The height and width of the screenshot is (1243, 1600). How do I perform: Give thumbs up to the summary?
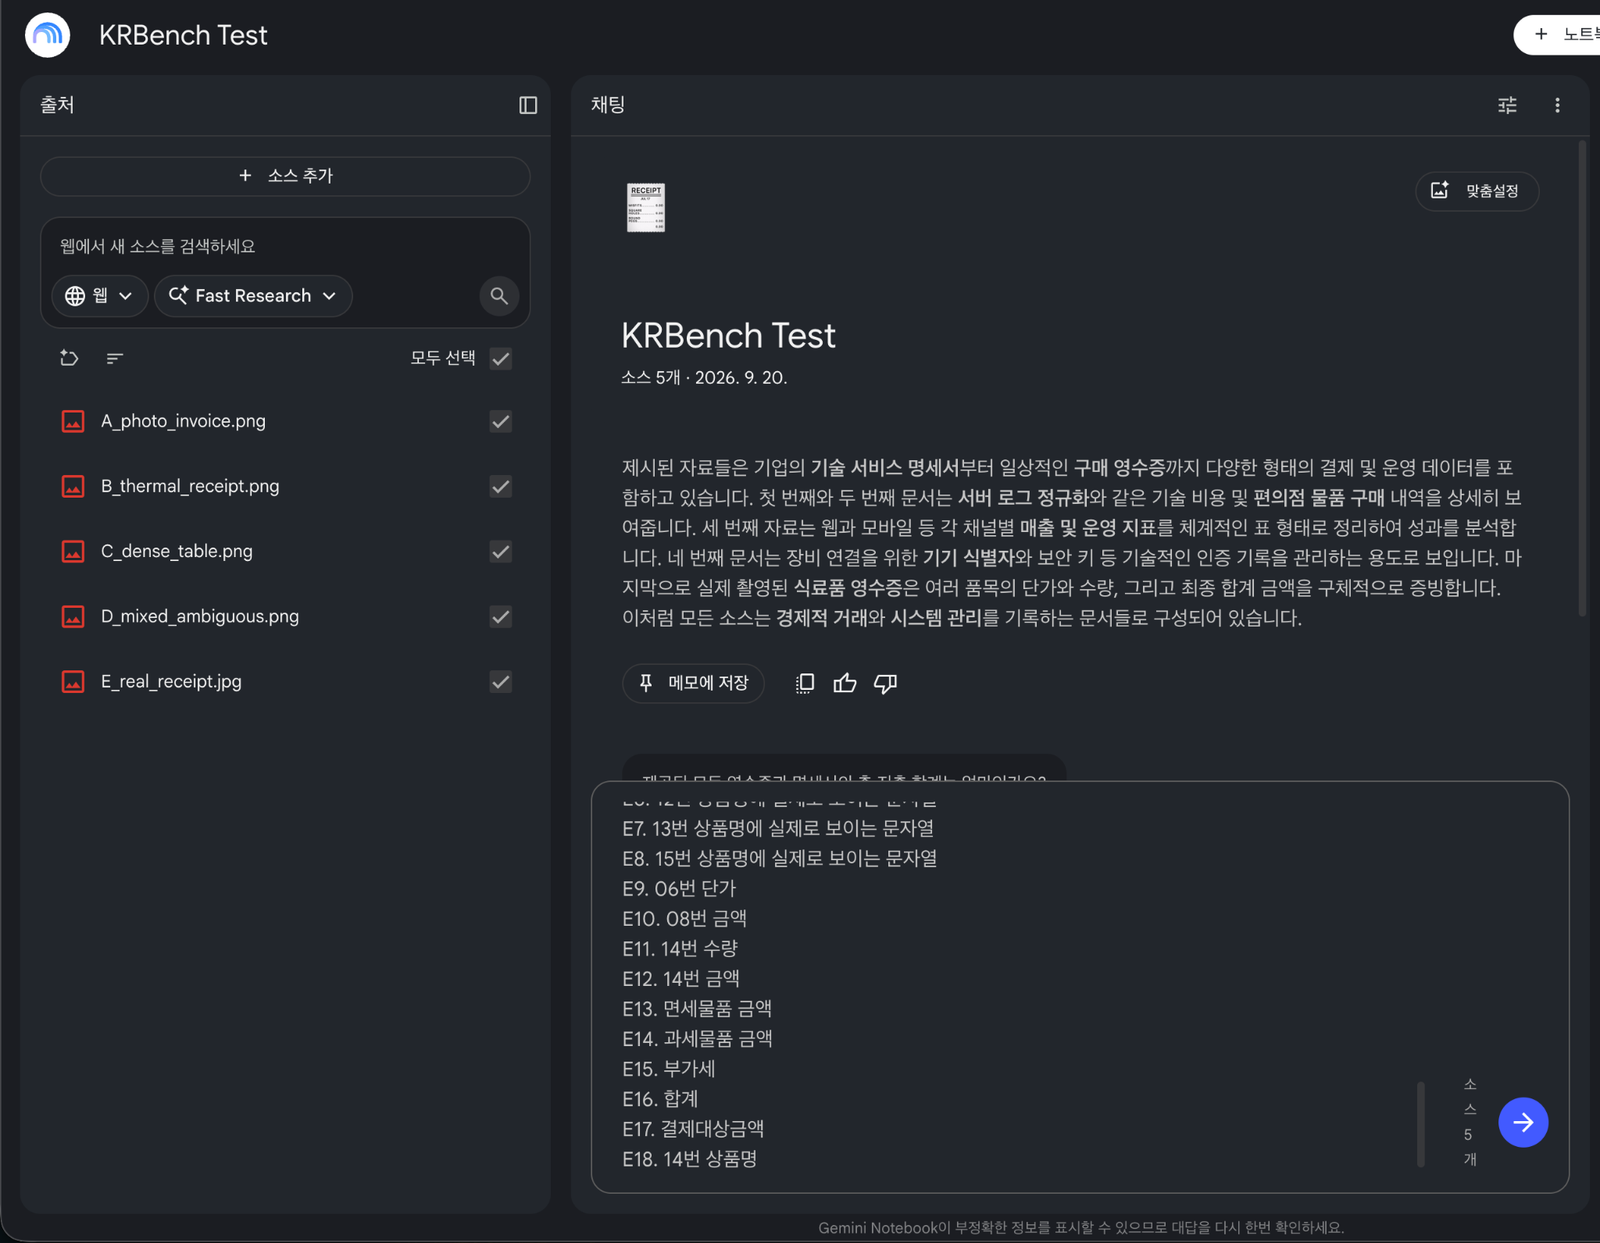coord(845,683)
